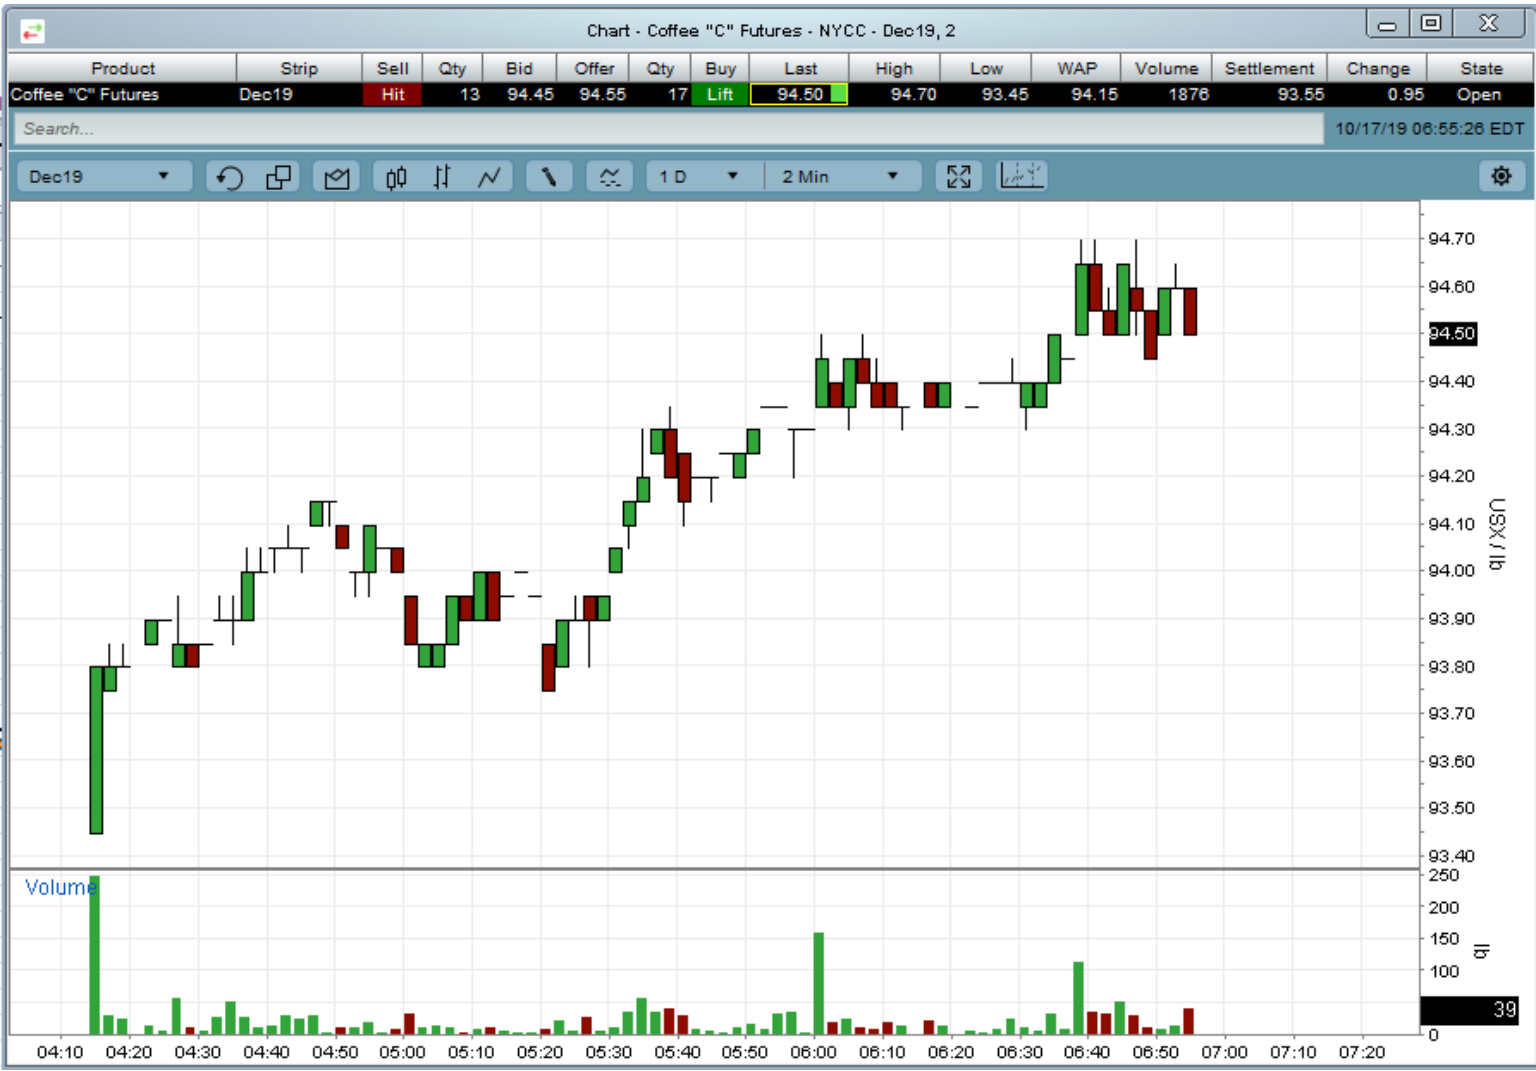Click the Last column header

tap(800, 68)
